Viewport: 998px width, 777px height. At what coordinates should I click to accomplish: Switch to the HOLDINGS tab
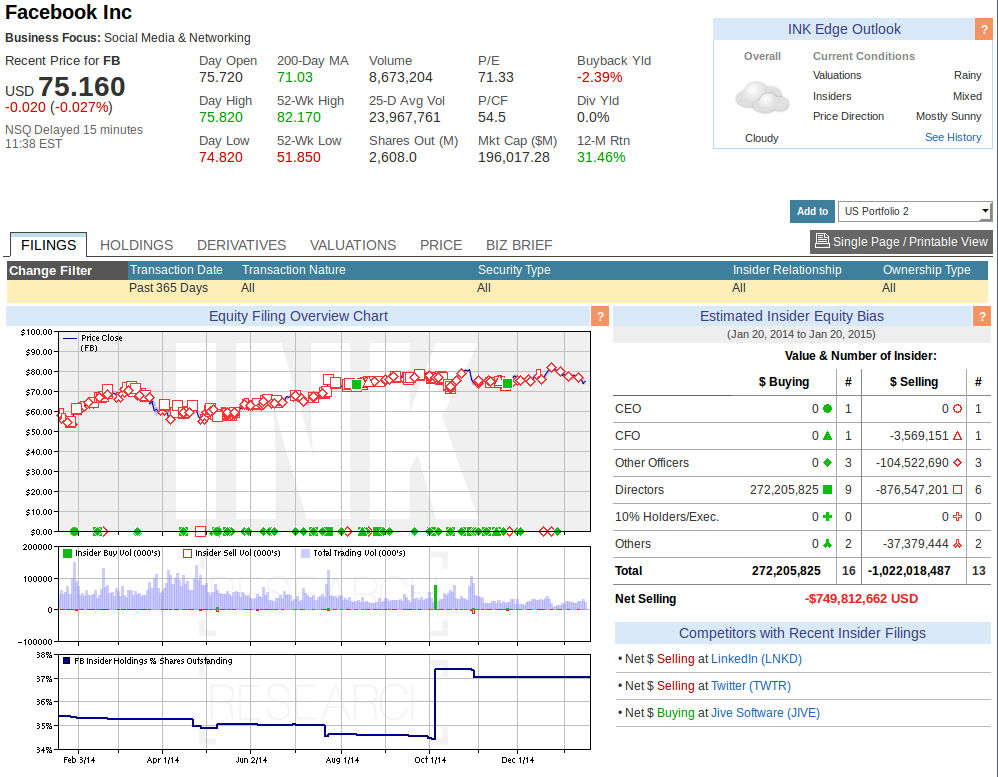click(x=136, y=245)
